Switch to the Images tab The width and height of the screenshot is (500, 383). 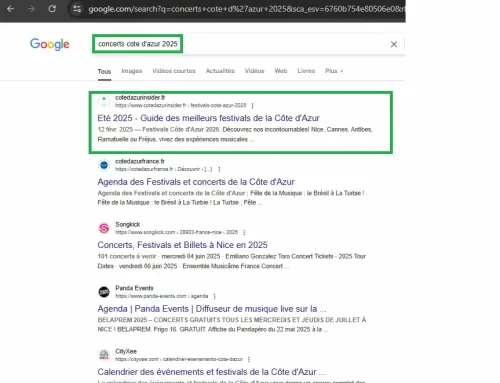pos(132,71)
